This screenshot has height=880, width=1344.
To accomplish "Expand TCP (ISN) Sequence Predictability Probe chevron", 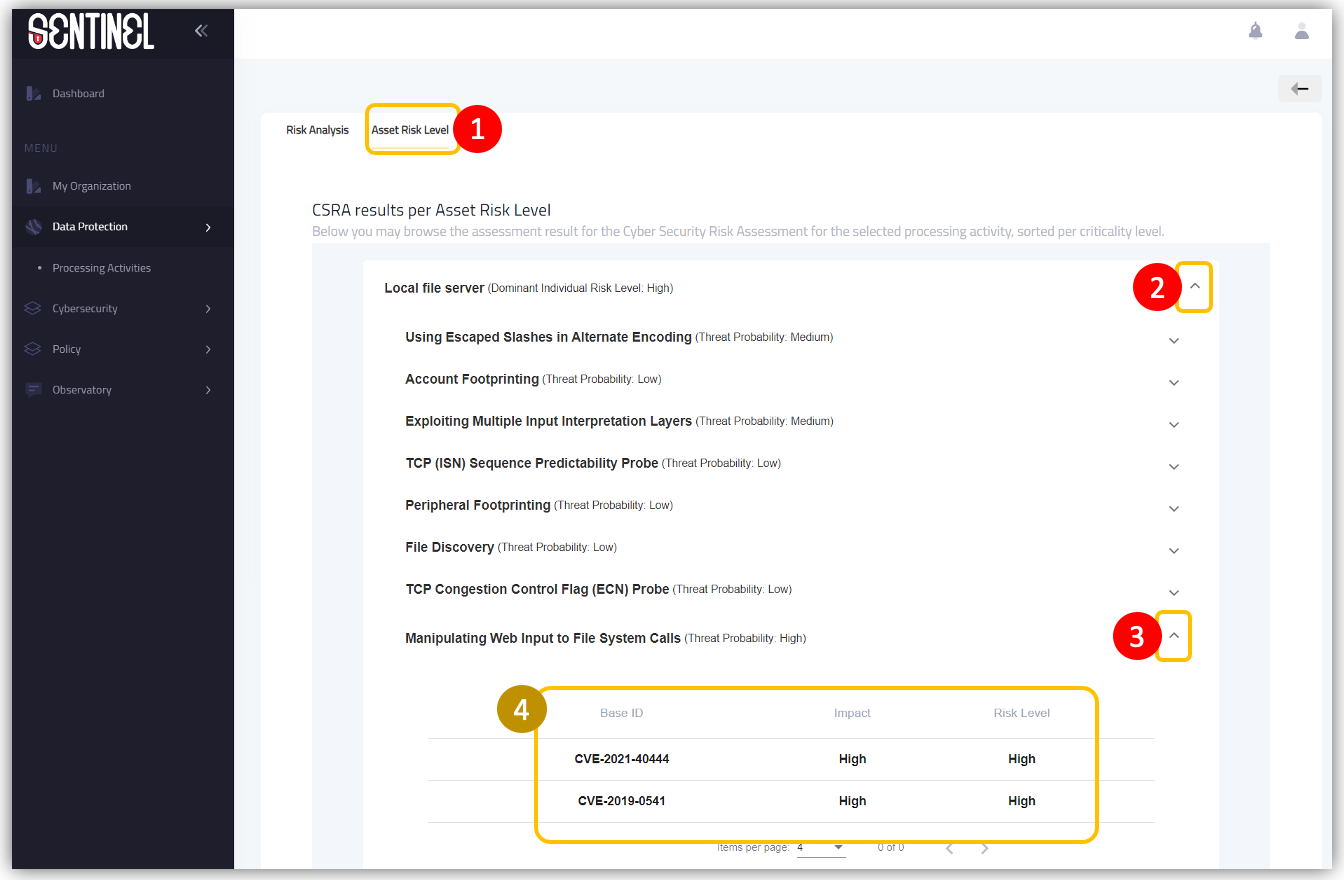I will [x=1174, y=467].
